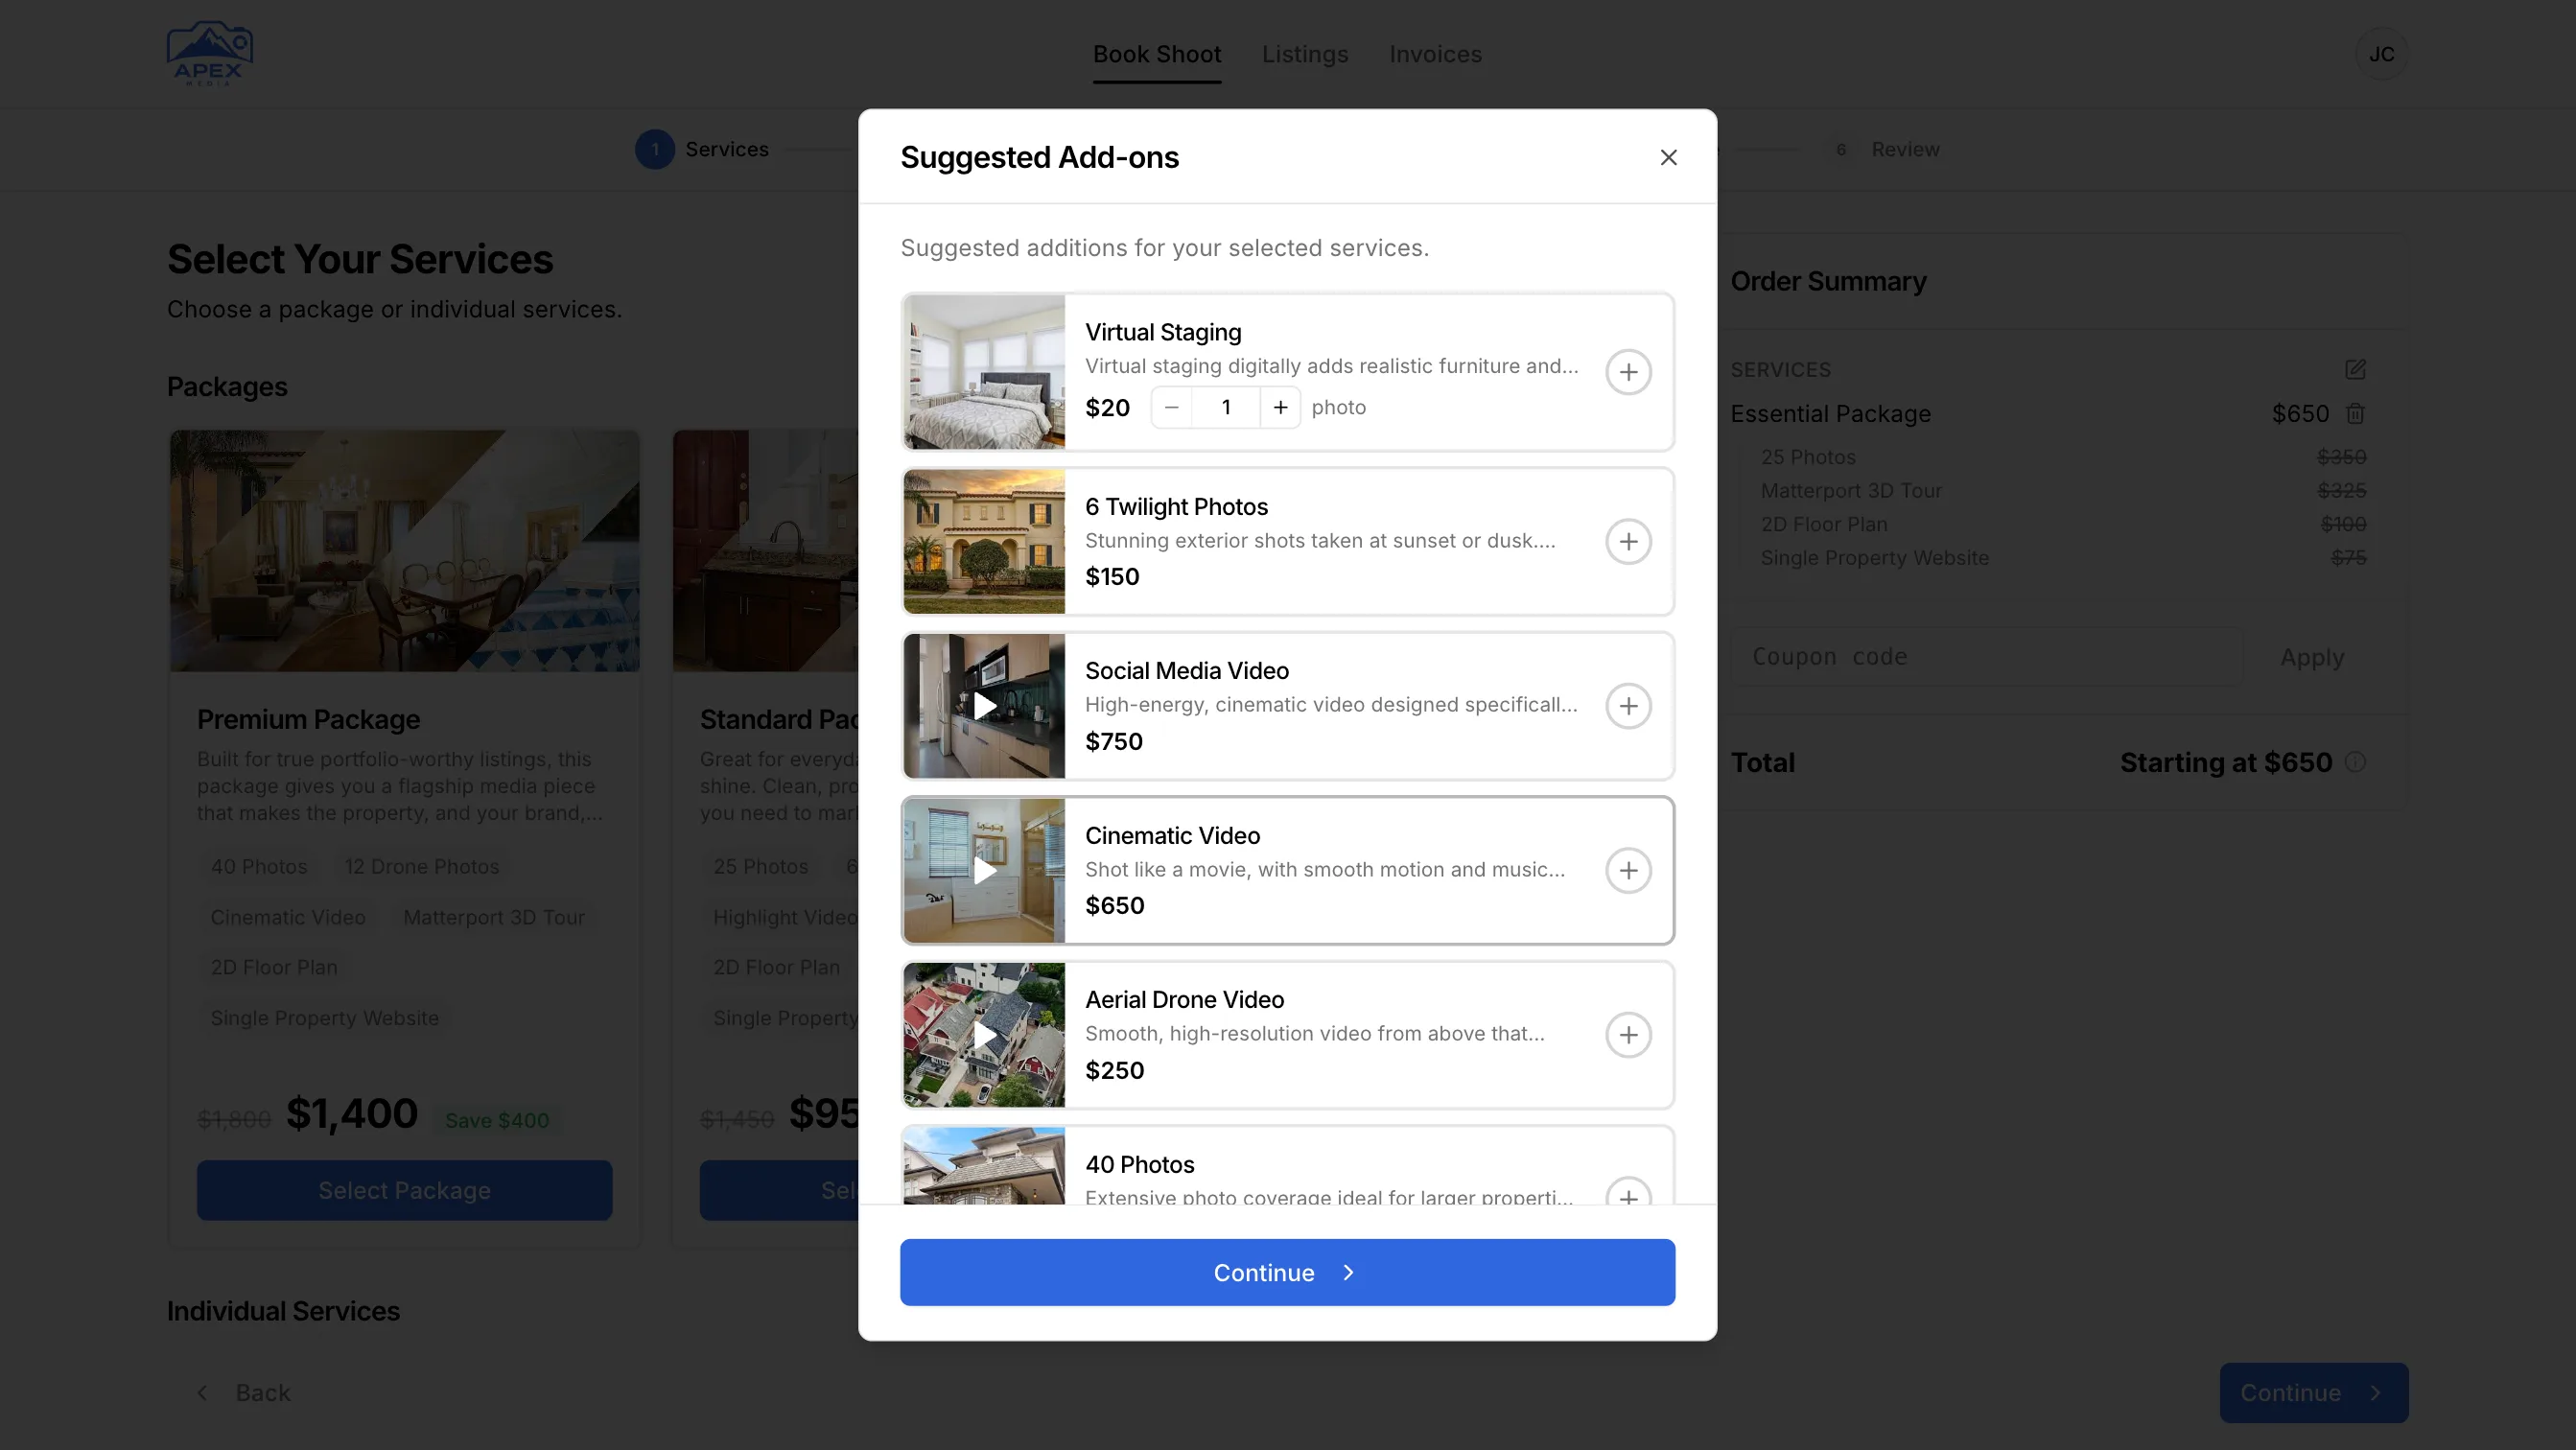Click the Virtual Staging title
2576x1450 pixels.
pyautogui.click(x=1163, y=332)
